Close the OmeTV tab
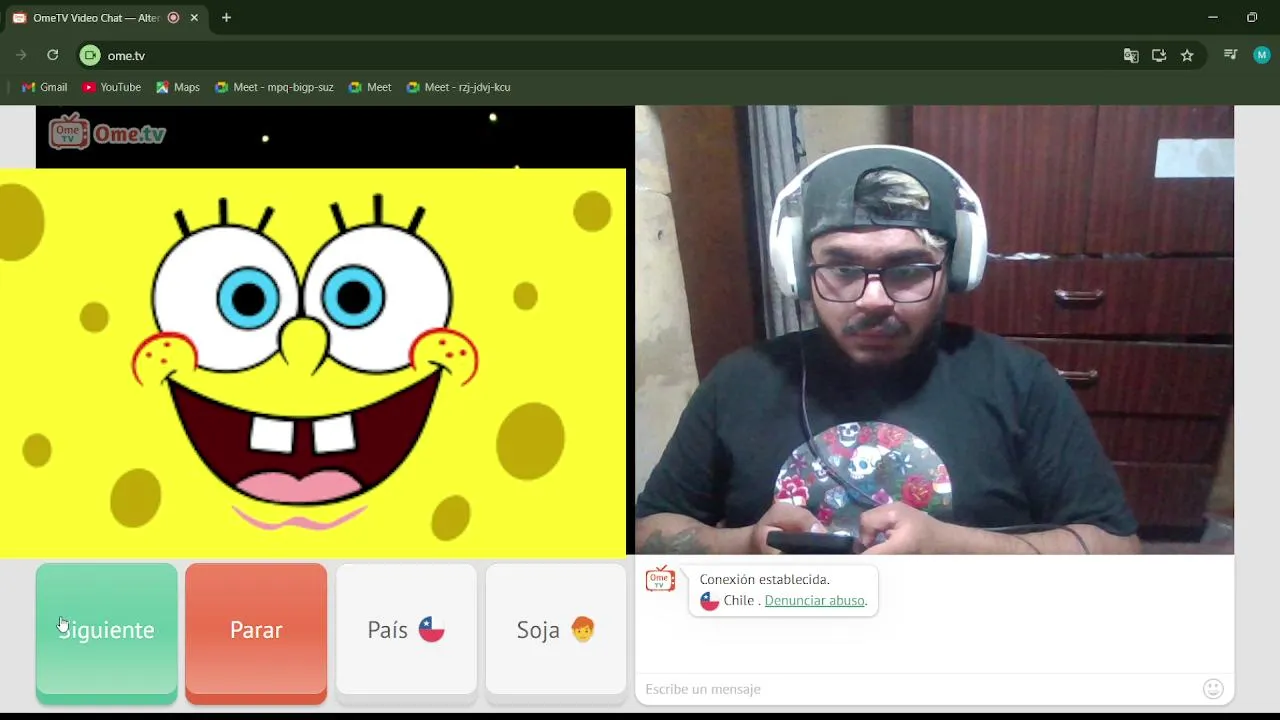The height and width of the screenshot is (720, 1280). [x=194, y=18]
